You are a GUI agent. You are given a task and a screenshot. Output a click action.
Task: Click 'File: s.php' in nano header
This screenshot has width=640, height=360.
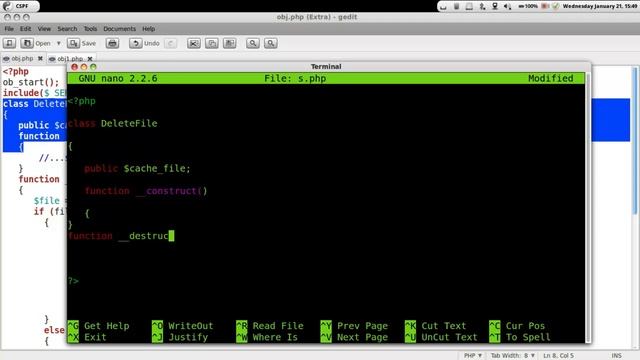click(295, 78)
